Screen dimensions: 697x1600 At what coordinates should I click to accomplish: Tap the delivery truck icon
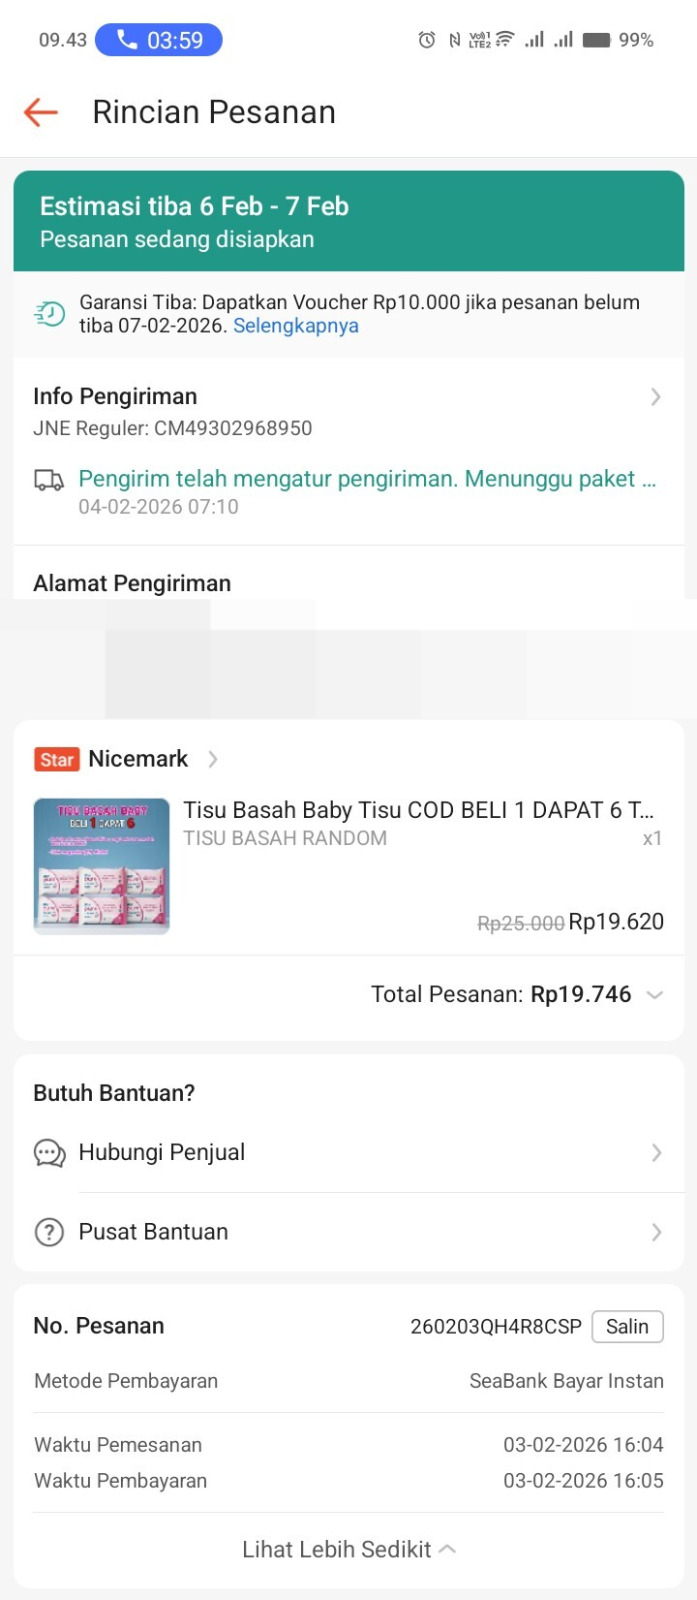(x=49, y=480)
